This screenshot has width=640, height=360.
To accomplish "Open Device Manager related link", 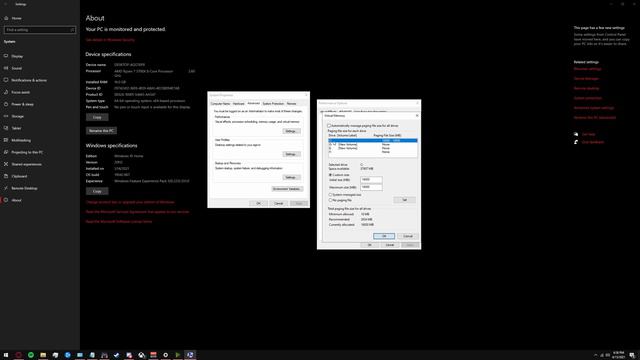I will coord(586,79).
